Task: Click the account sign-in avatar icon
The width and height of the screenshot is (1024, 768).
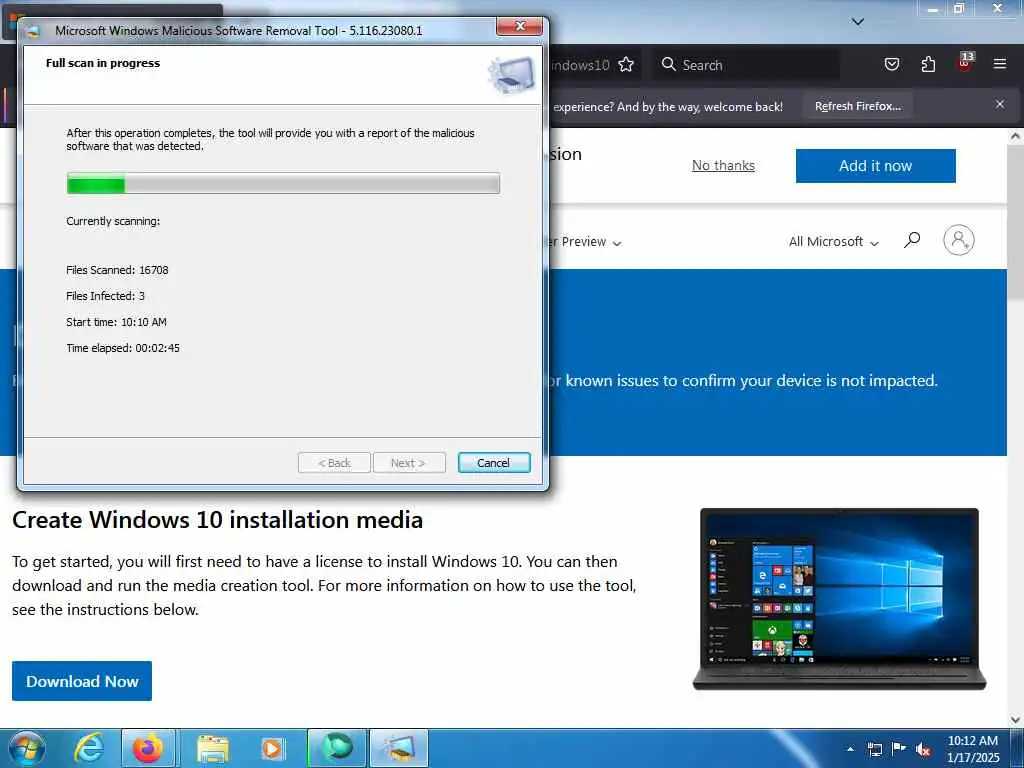Action: click(958, 240)
